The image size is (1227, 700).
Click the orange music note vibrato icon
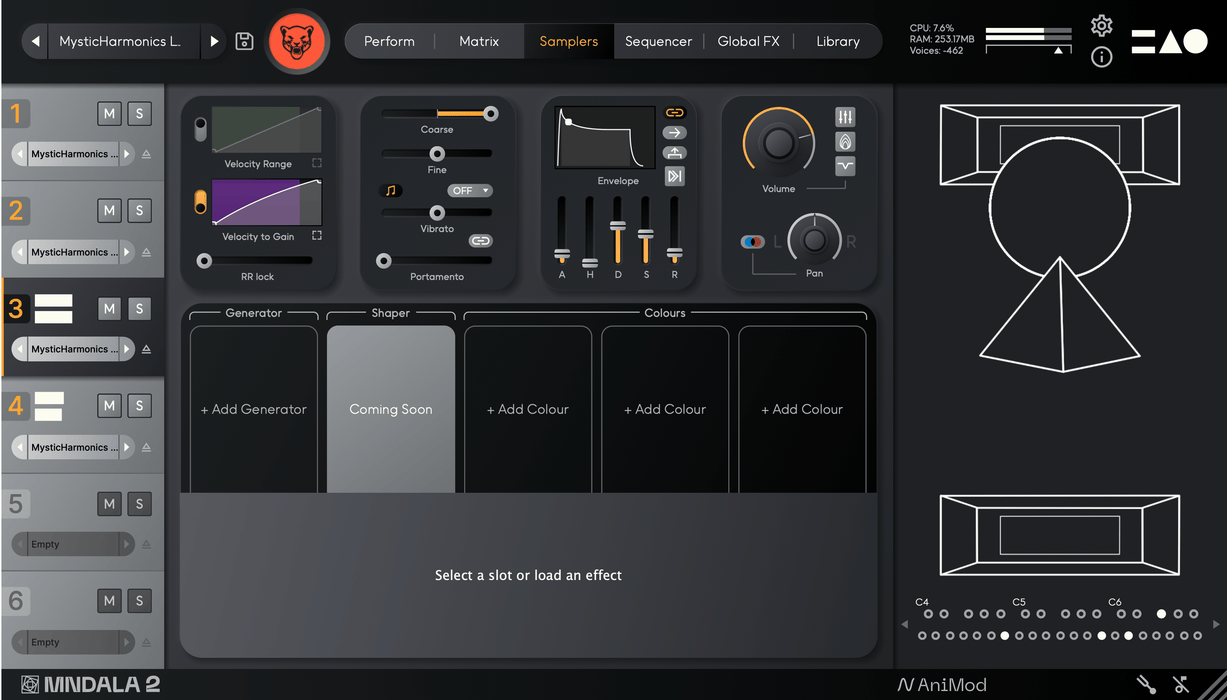[x=391, y=190]
